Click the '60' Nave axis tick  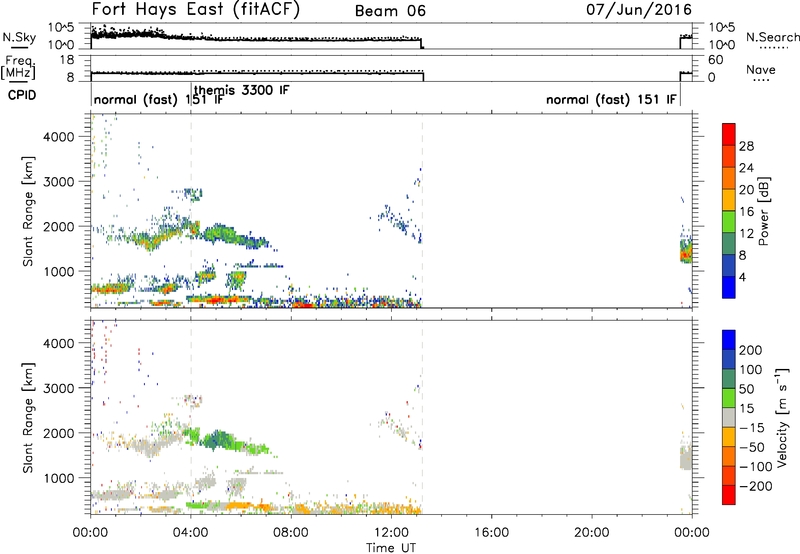[716, 60]
